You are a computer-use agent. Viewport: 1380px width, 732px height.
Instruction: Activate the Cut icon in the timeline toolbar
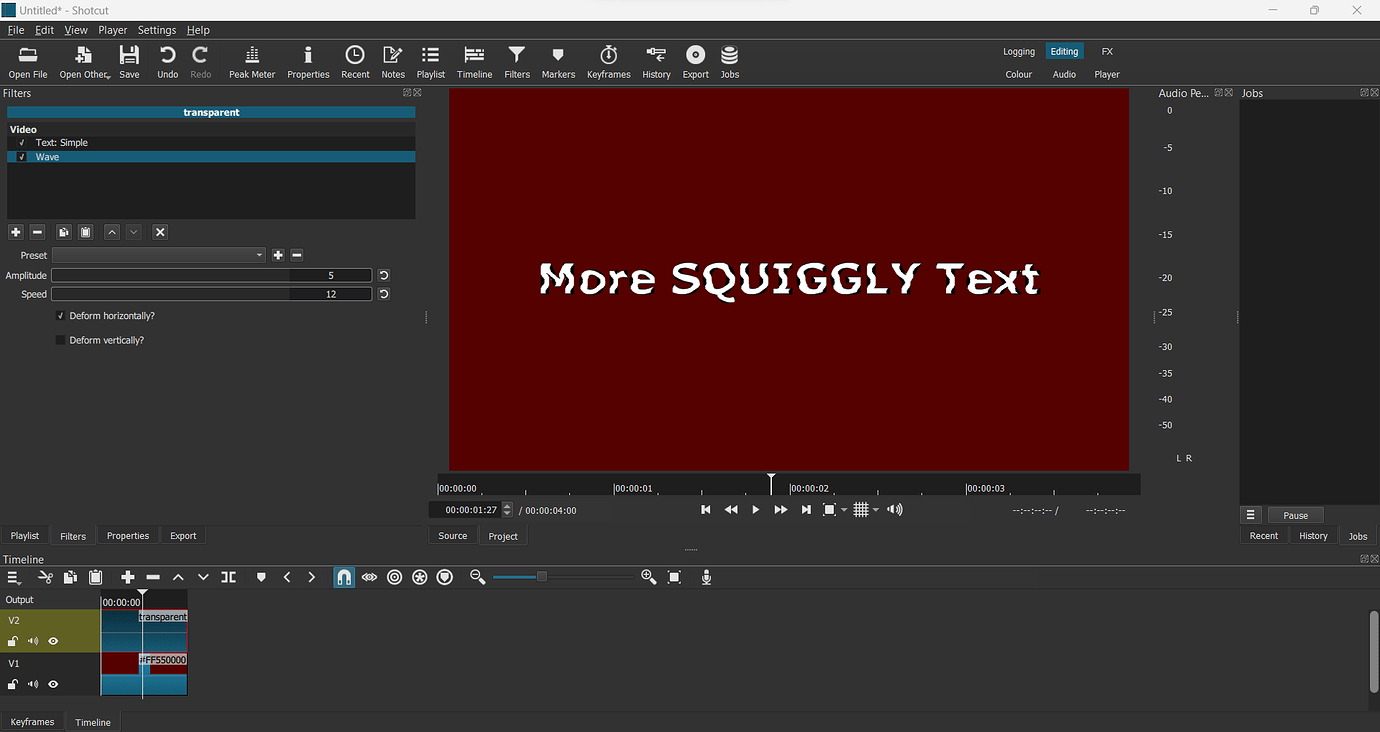(x=45, y=577)
